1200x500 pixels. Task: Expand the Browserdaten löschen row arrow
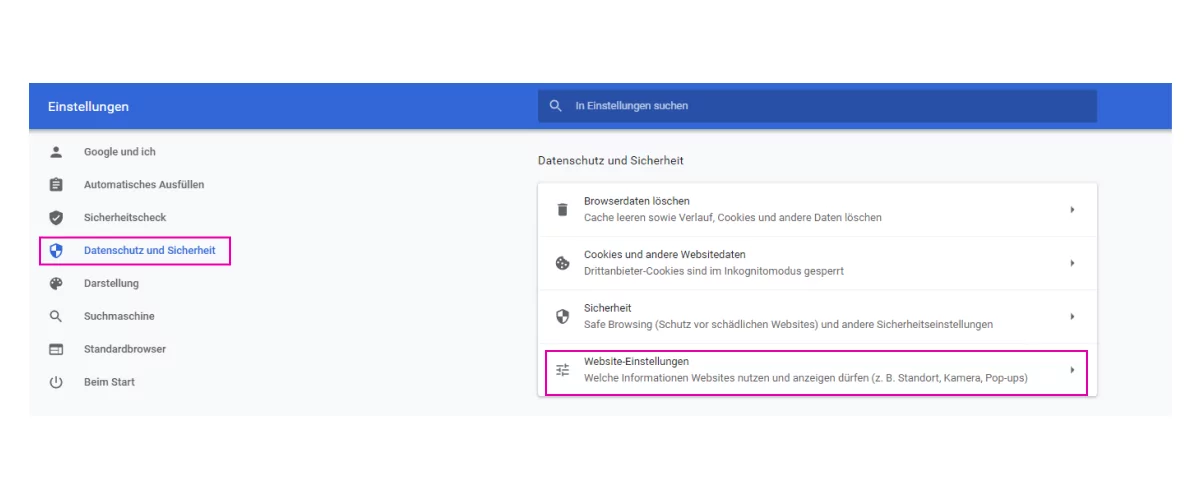(x=1072, y=210)
